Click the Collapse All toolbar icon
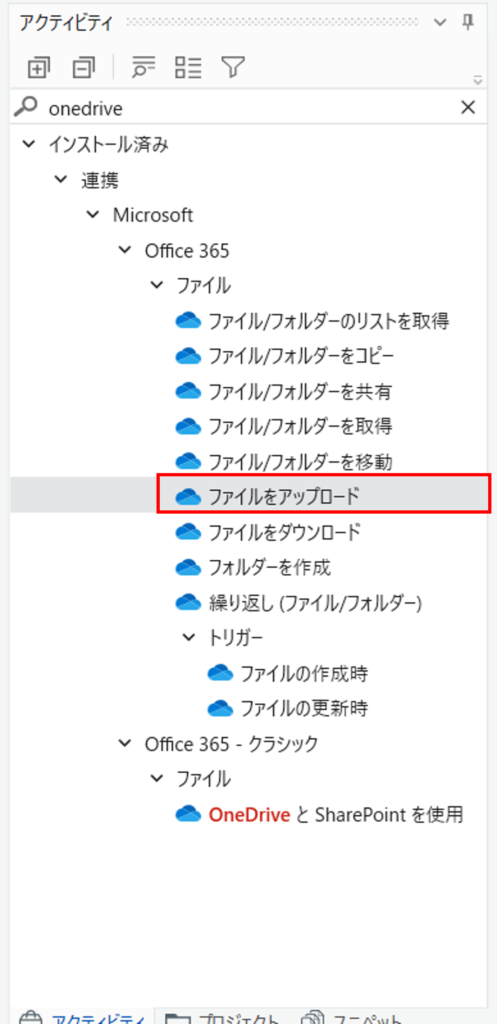 click(x=84, y=67)
